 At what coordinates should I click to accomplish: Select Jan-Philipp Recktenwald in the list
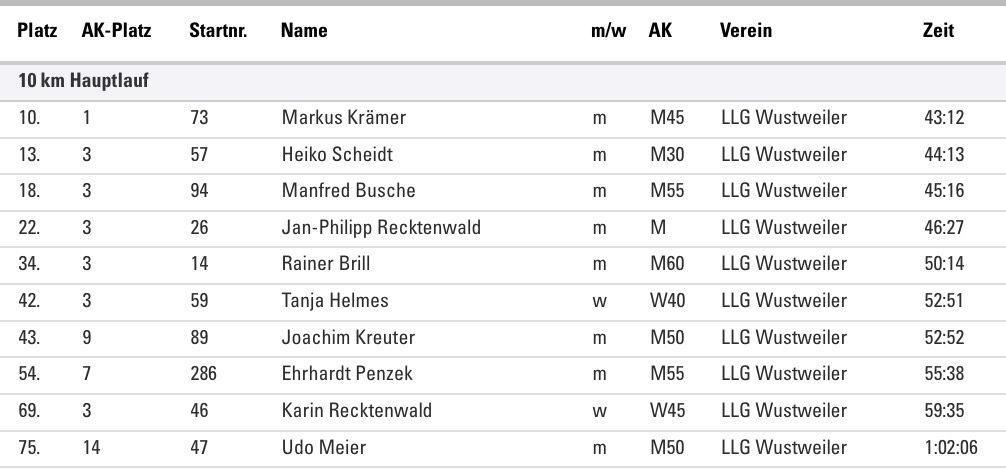pos(381,227)
